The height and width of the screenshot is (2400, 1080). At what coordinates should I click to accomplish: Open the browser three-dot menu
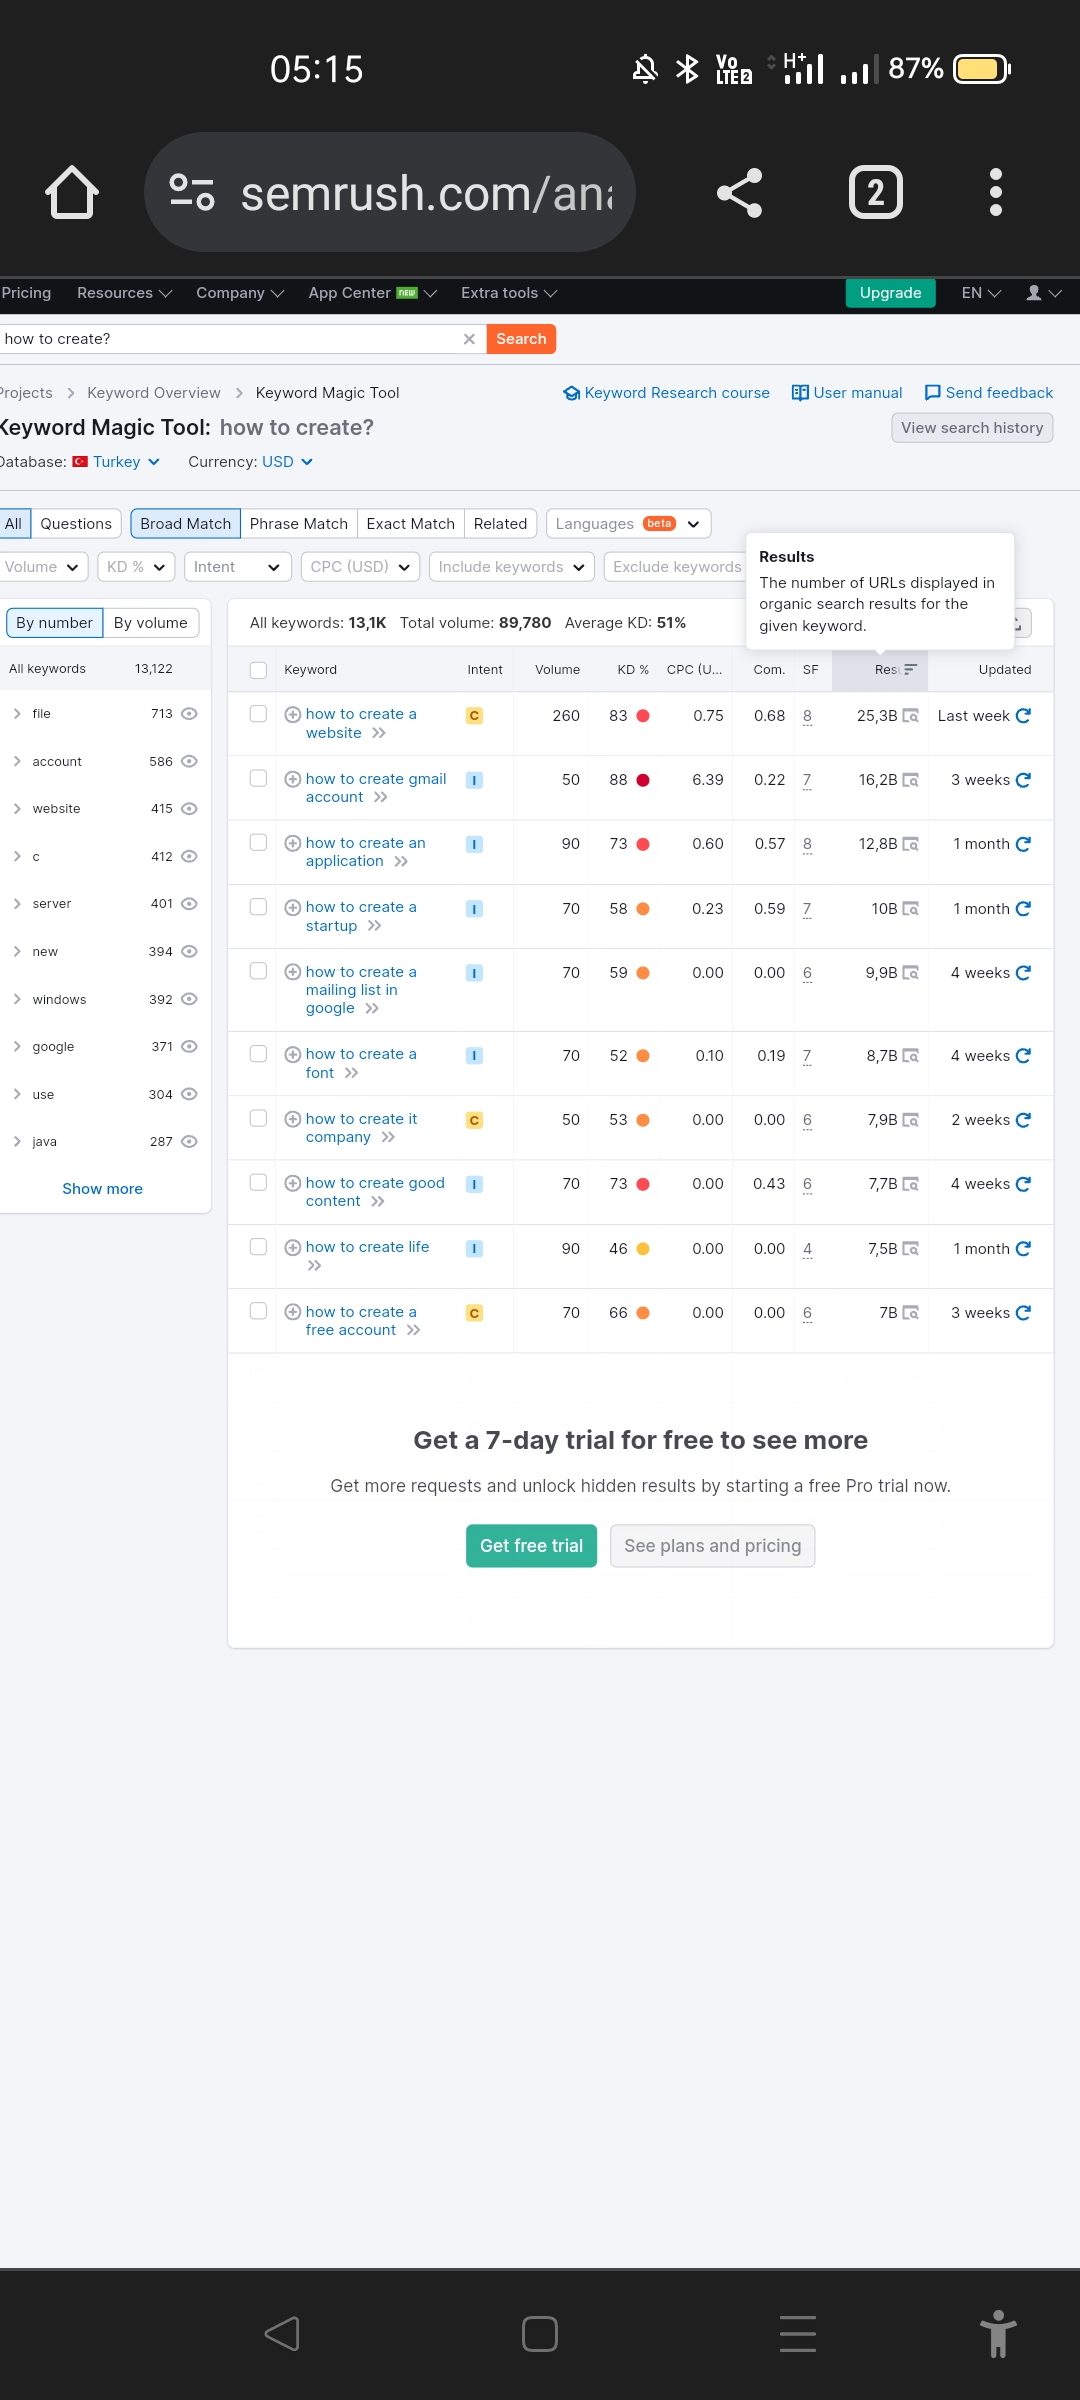click(x=995, y=192)
